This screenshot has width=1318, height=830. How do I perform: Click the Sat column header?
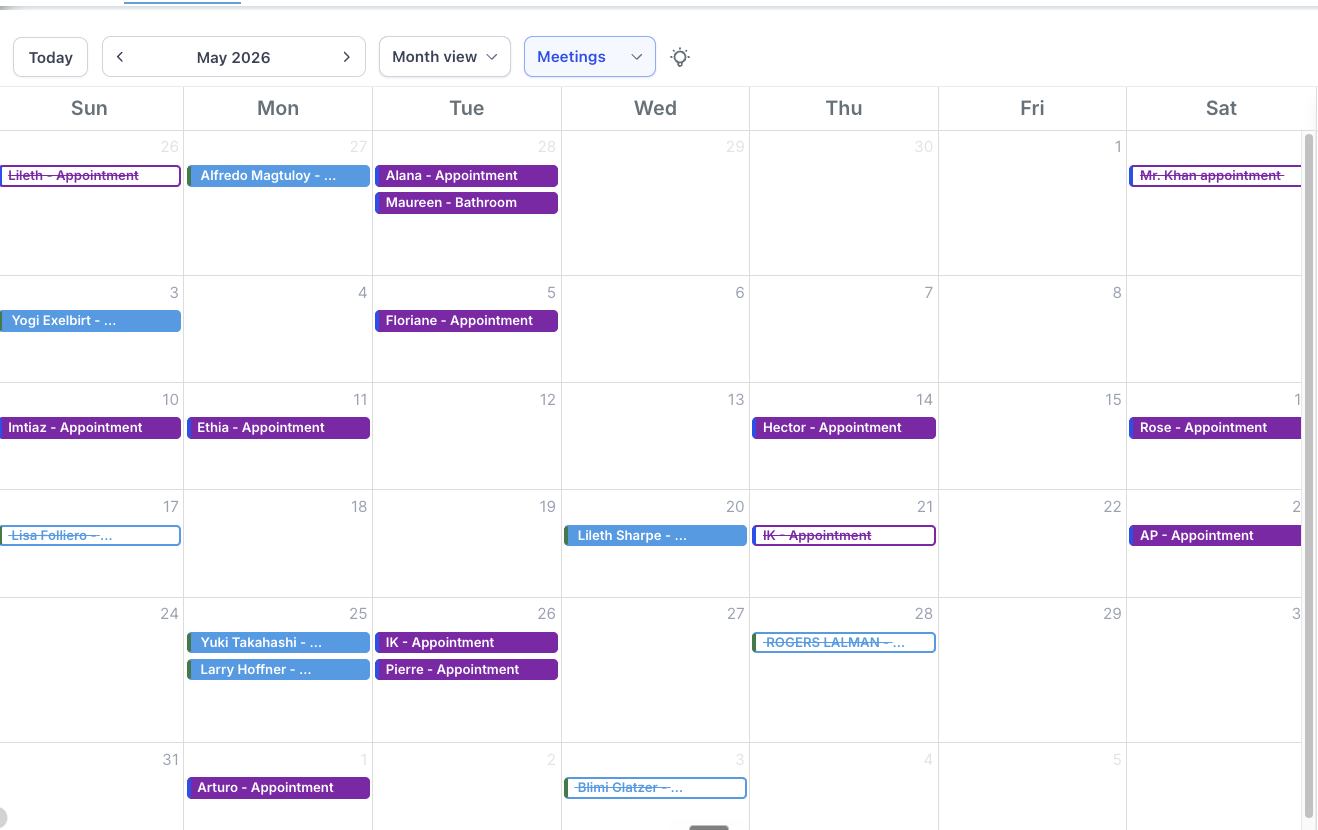[x=1221, y=108]
